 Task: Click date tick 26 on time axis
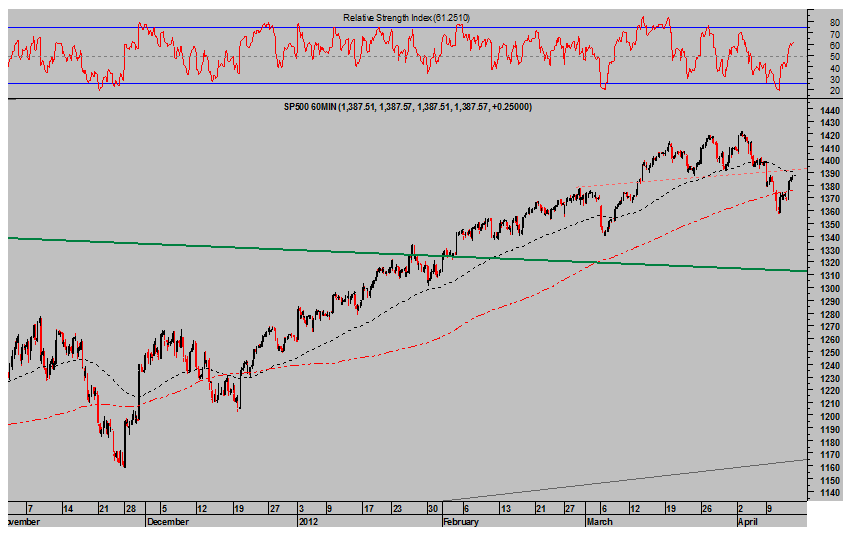tap(706, 509)
